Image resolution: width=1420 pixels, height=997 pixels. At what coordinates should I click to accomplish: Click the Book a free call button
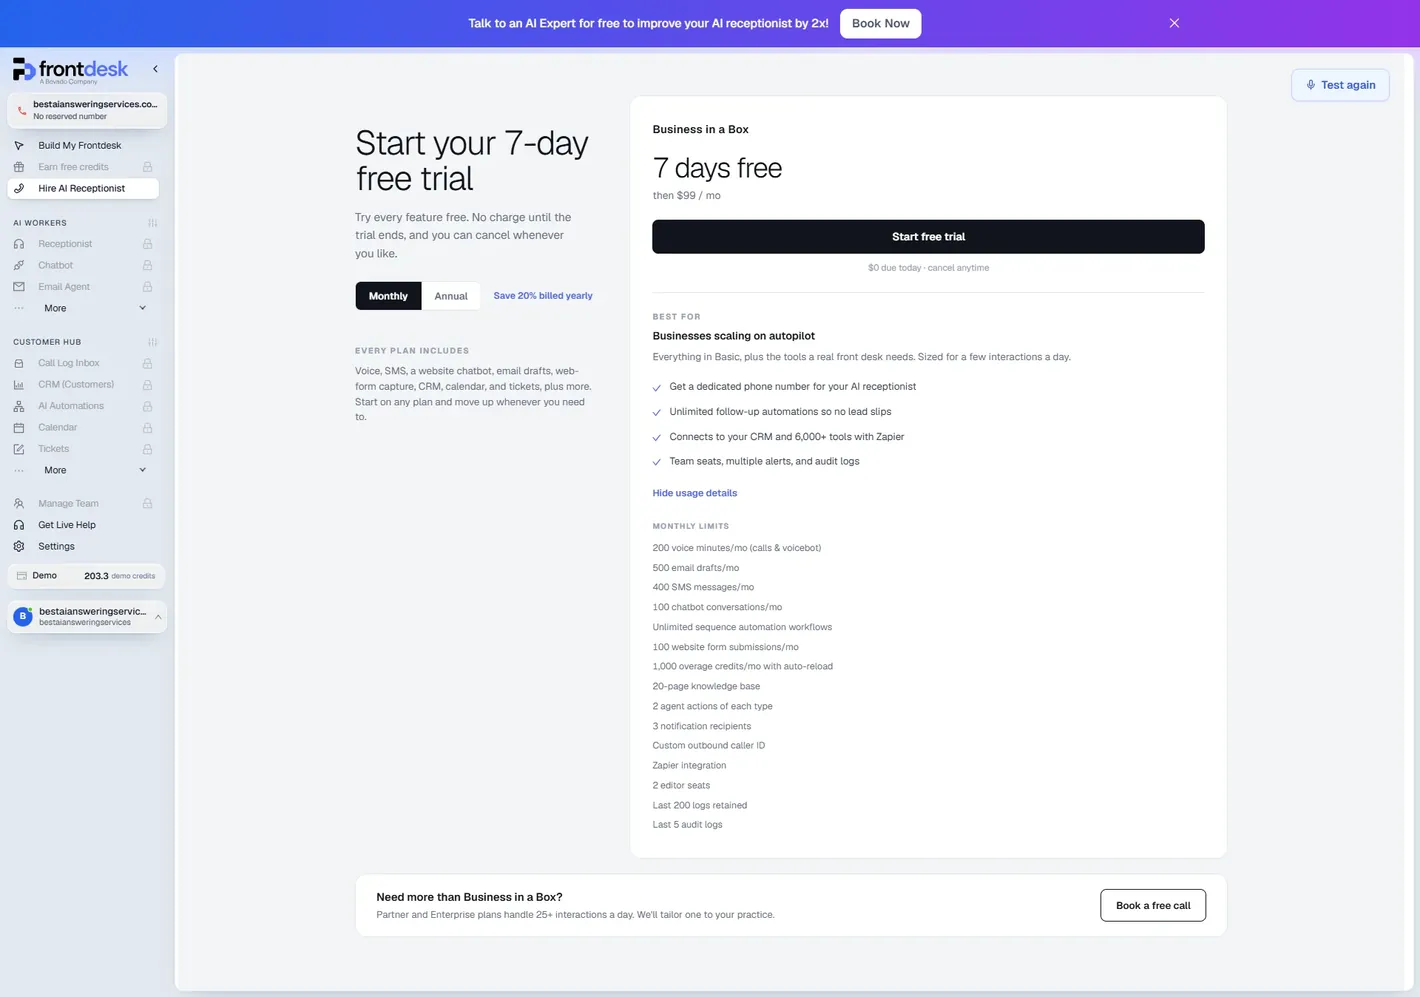[x=1153, y=906]
